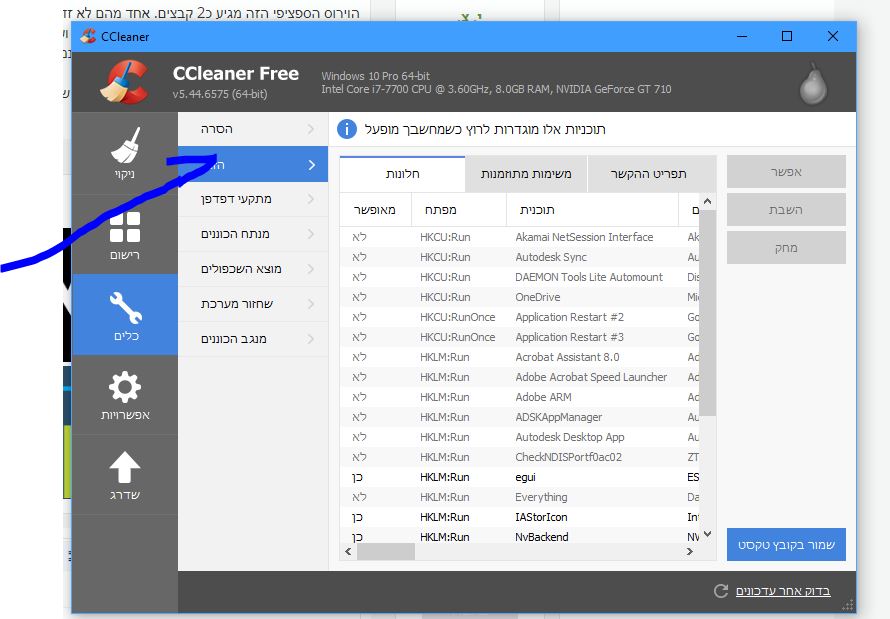Select the Everything startup entry

coord(519,497)
